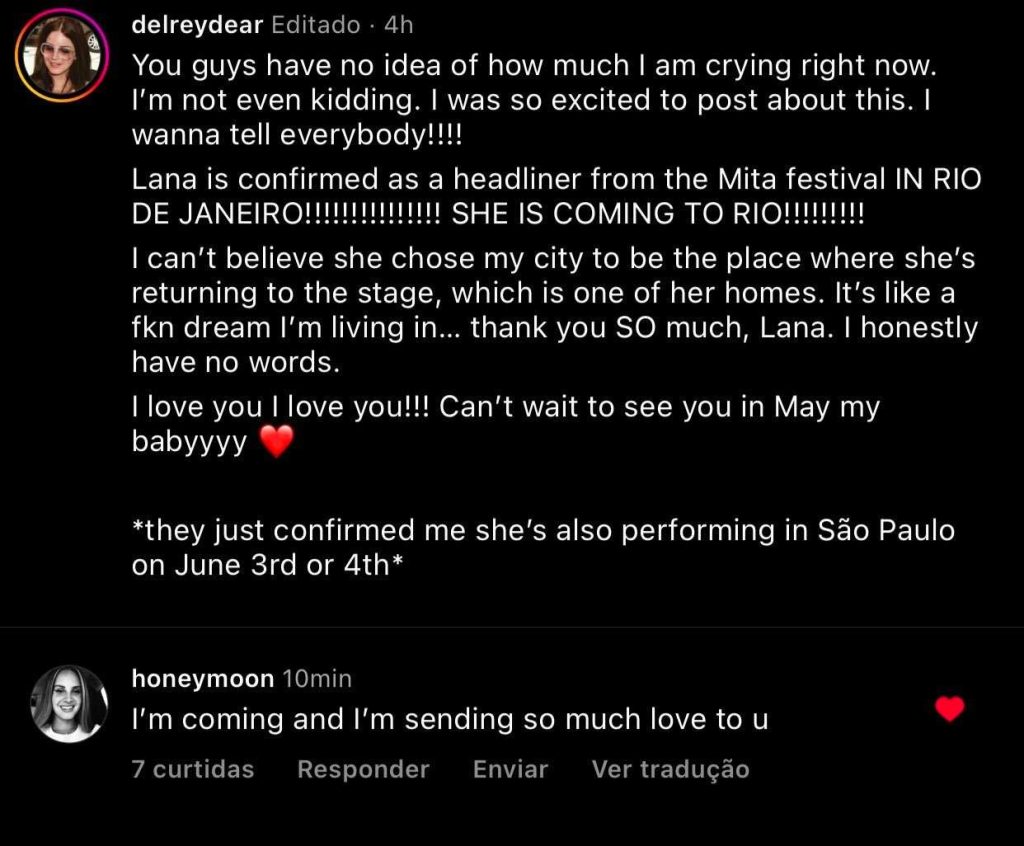Viewport: 1024px width, 846px height.
Task: Click the São Paulo June note
Action: pyautogui.click(x=543, y=547)
